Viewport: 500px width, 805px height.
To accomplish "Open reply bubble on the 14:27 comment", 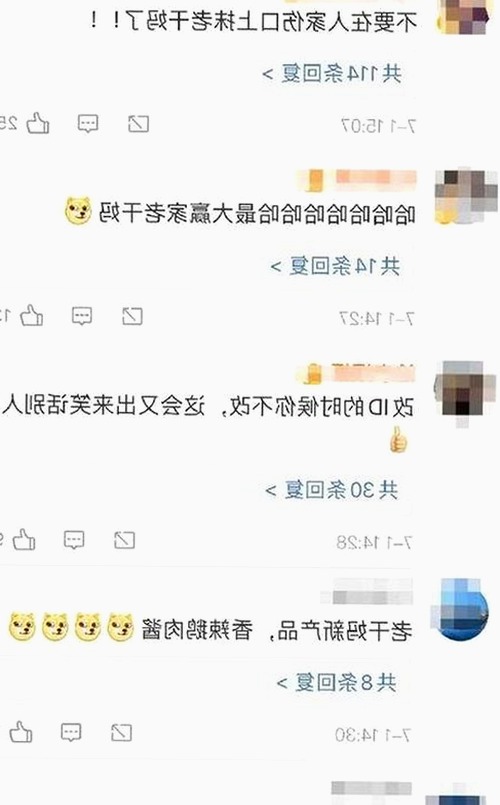I will point(82,316).
